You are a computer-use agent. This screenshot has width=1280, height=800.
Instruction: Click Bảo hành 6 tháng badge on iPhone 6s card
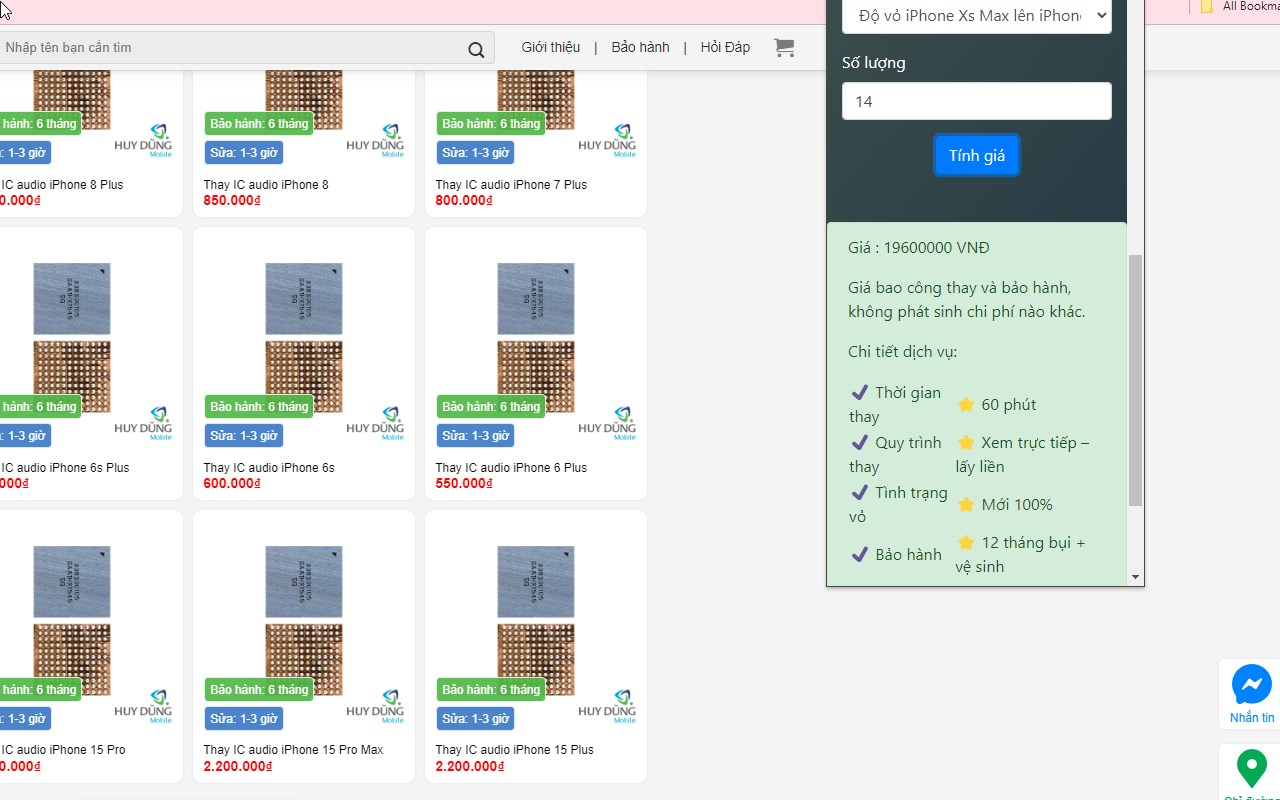tap(259, 407)
